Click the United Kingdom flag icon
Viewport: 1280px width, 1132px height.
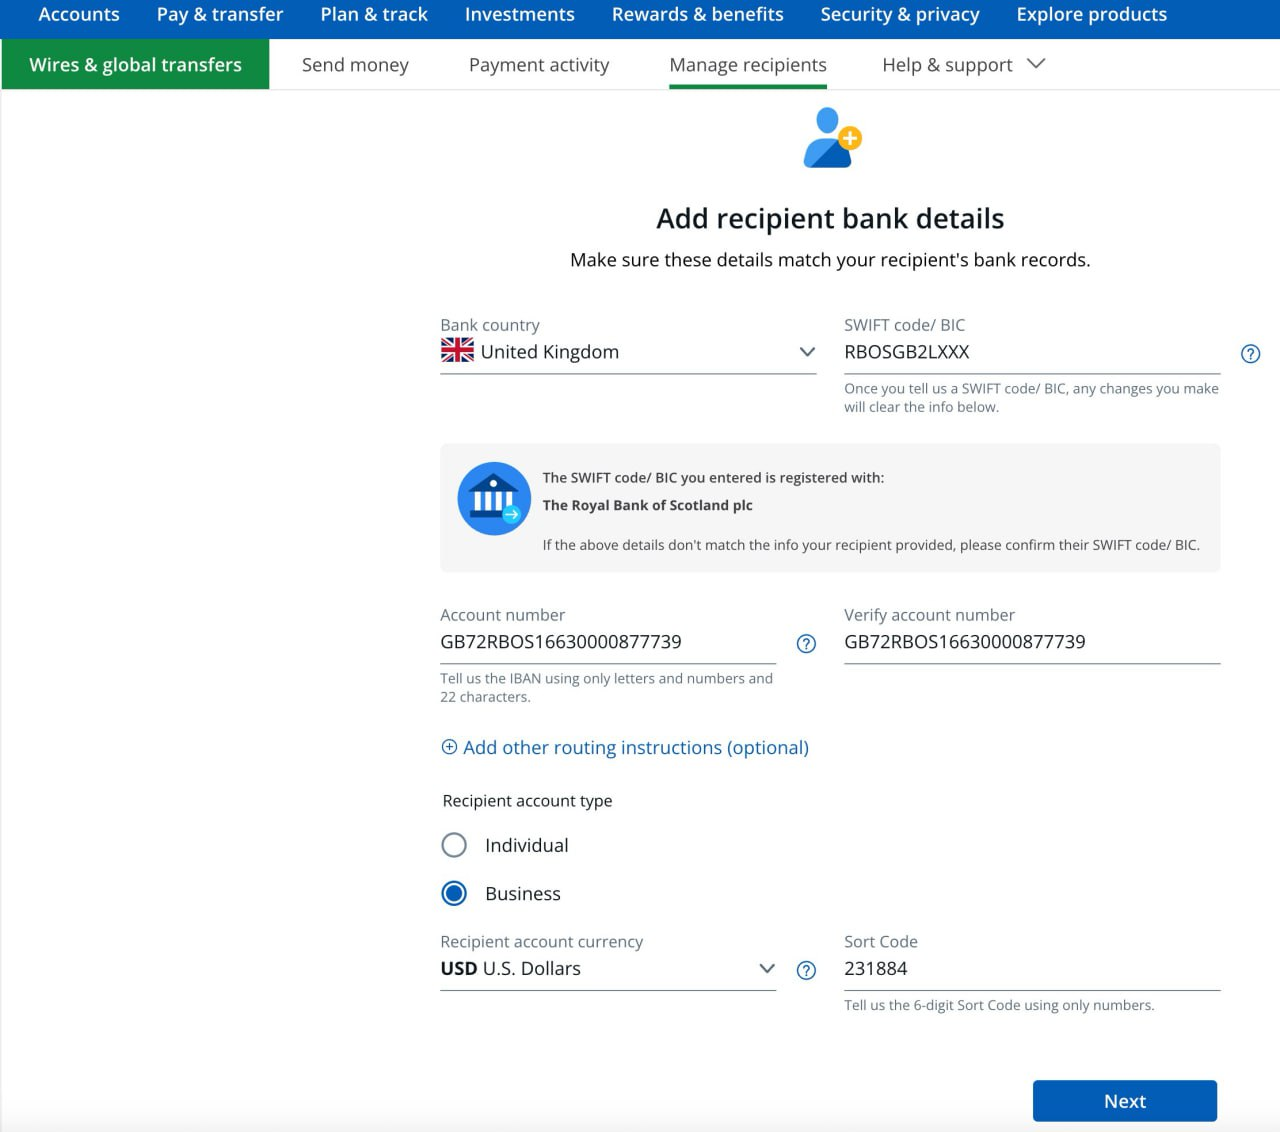click(457, 351)
